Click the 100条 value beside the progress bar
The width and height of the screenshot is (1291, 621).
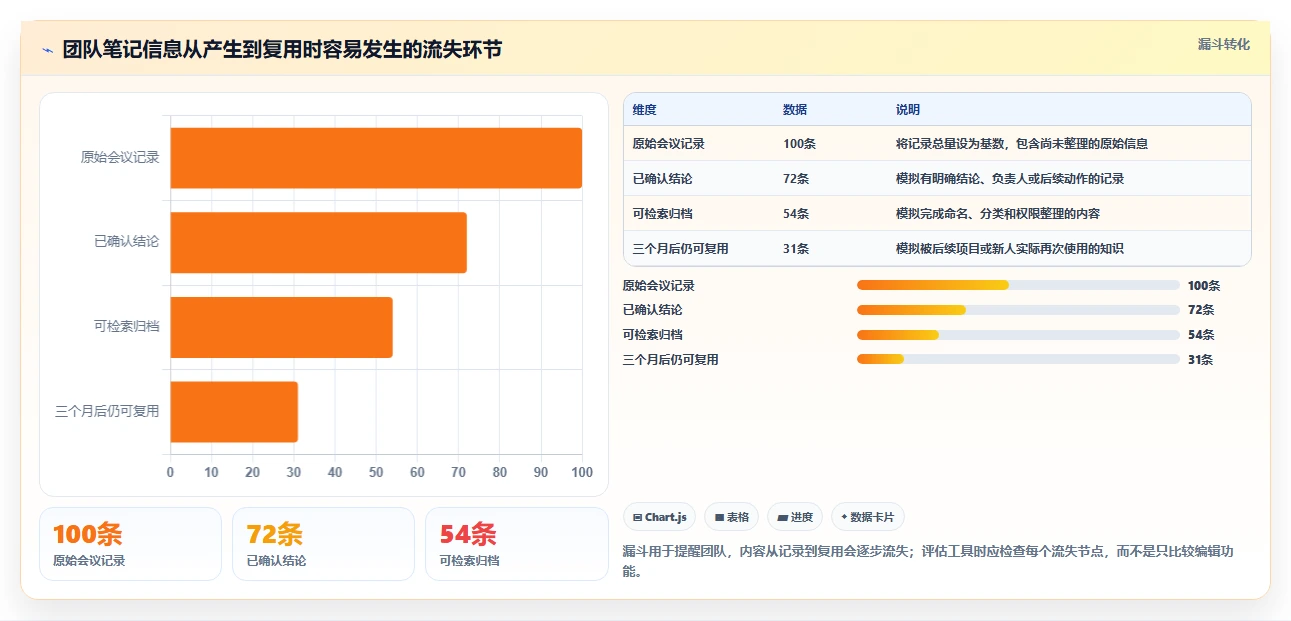click(x=1204, y=286)
